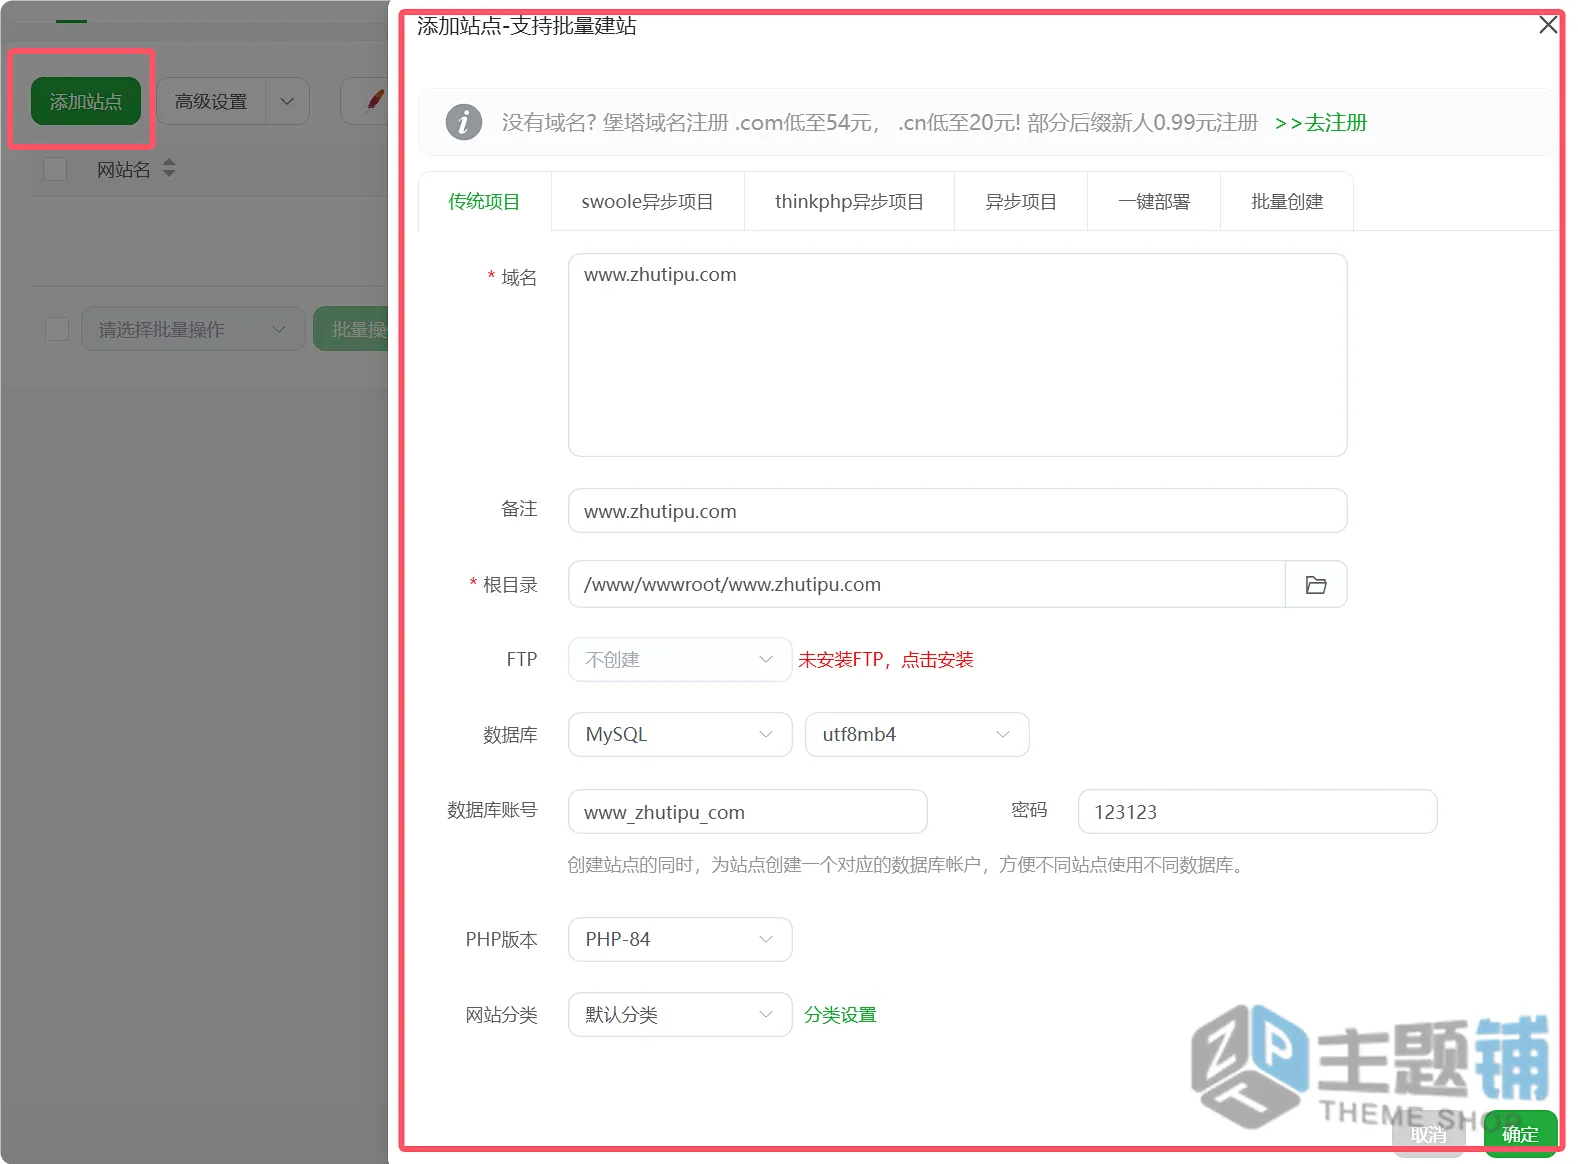
Task: Click the 数据库账号 input field
Action: 747,812
